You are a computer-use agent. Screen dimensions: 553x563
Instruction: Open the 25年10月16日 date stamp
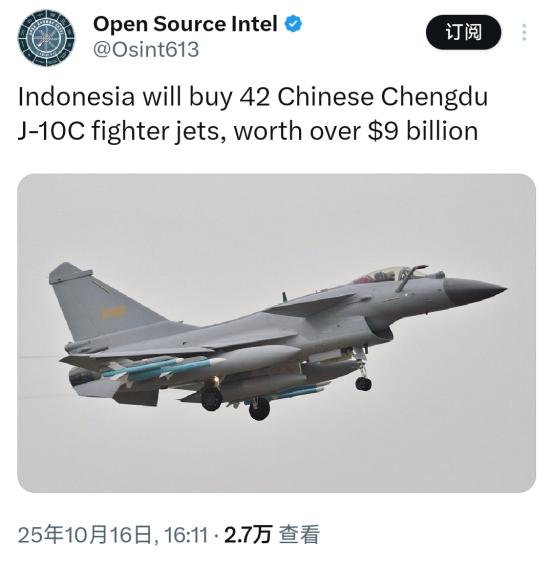tap(84, 535)
